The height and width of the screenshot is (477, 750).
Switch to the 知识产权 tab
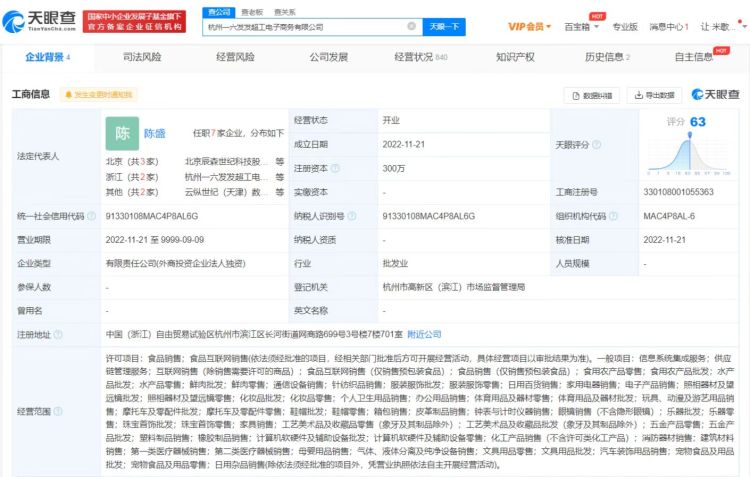tap(515, 57)
